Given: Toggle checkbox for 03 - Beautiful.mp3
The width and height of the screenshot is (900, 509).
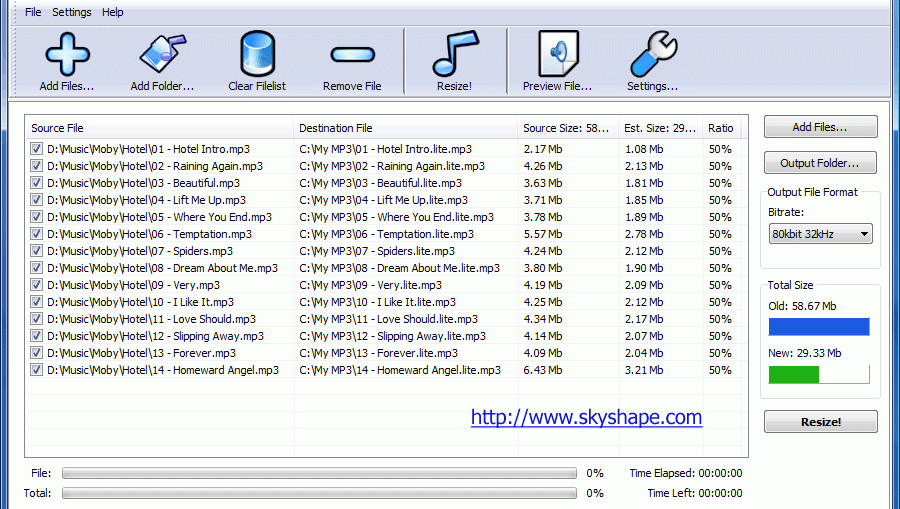Looking at the screenshot, I should point(37,183).
